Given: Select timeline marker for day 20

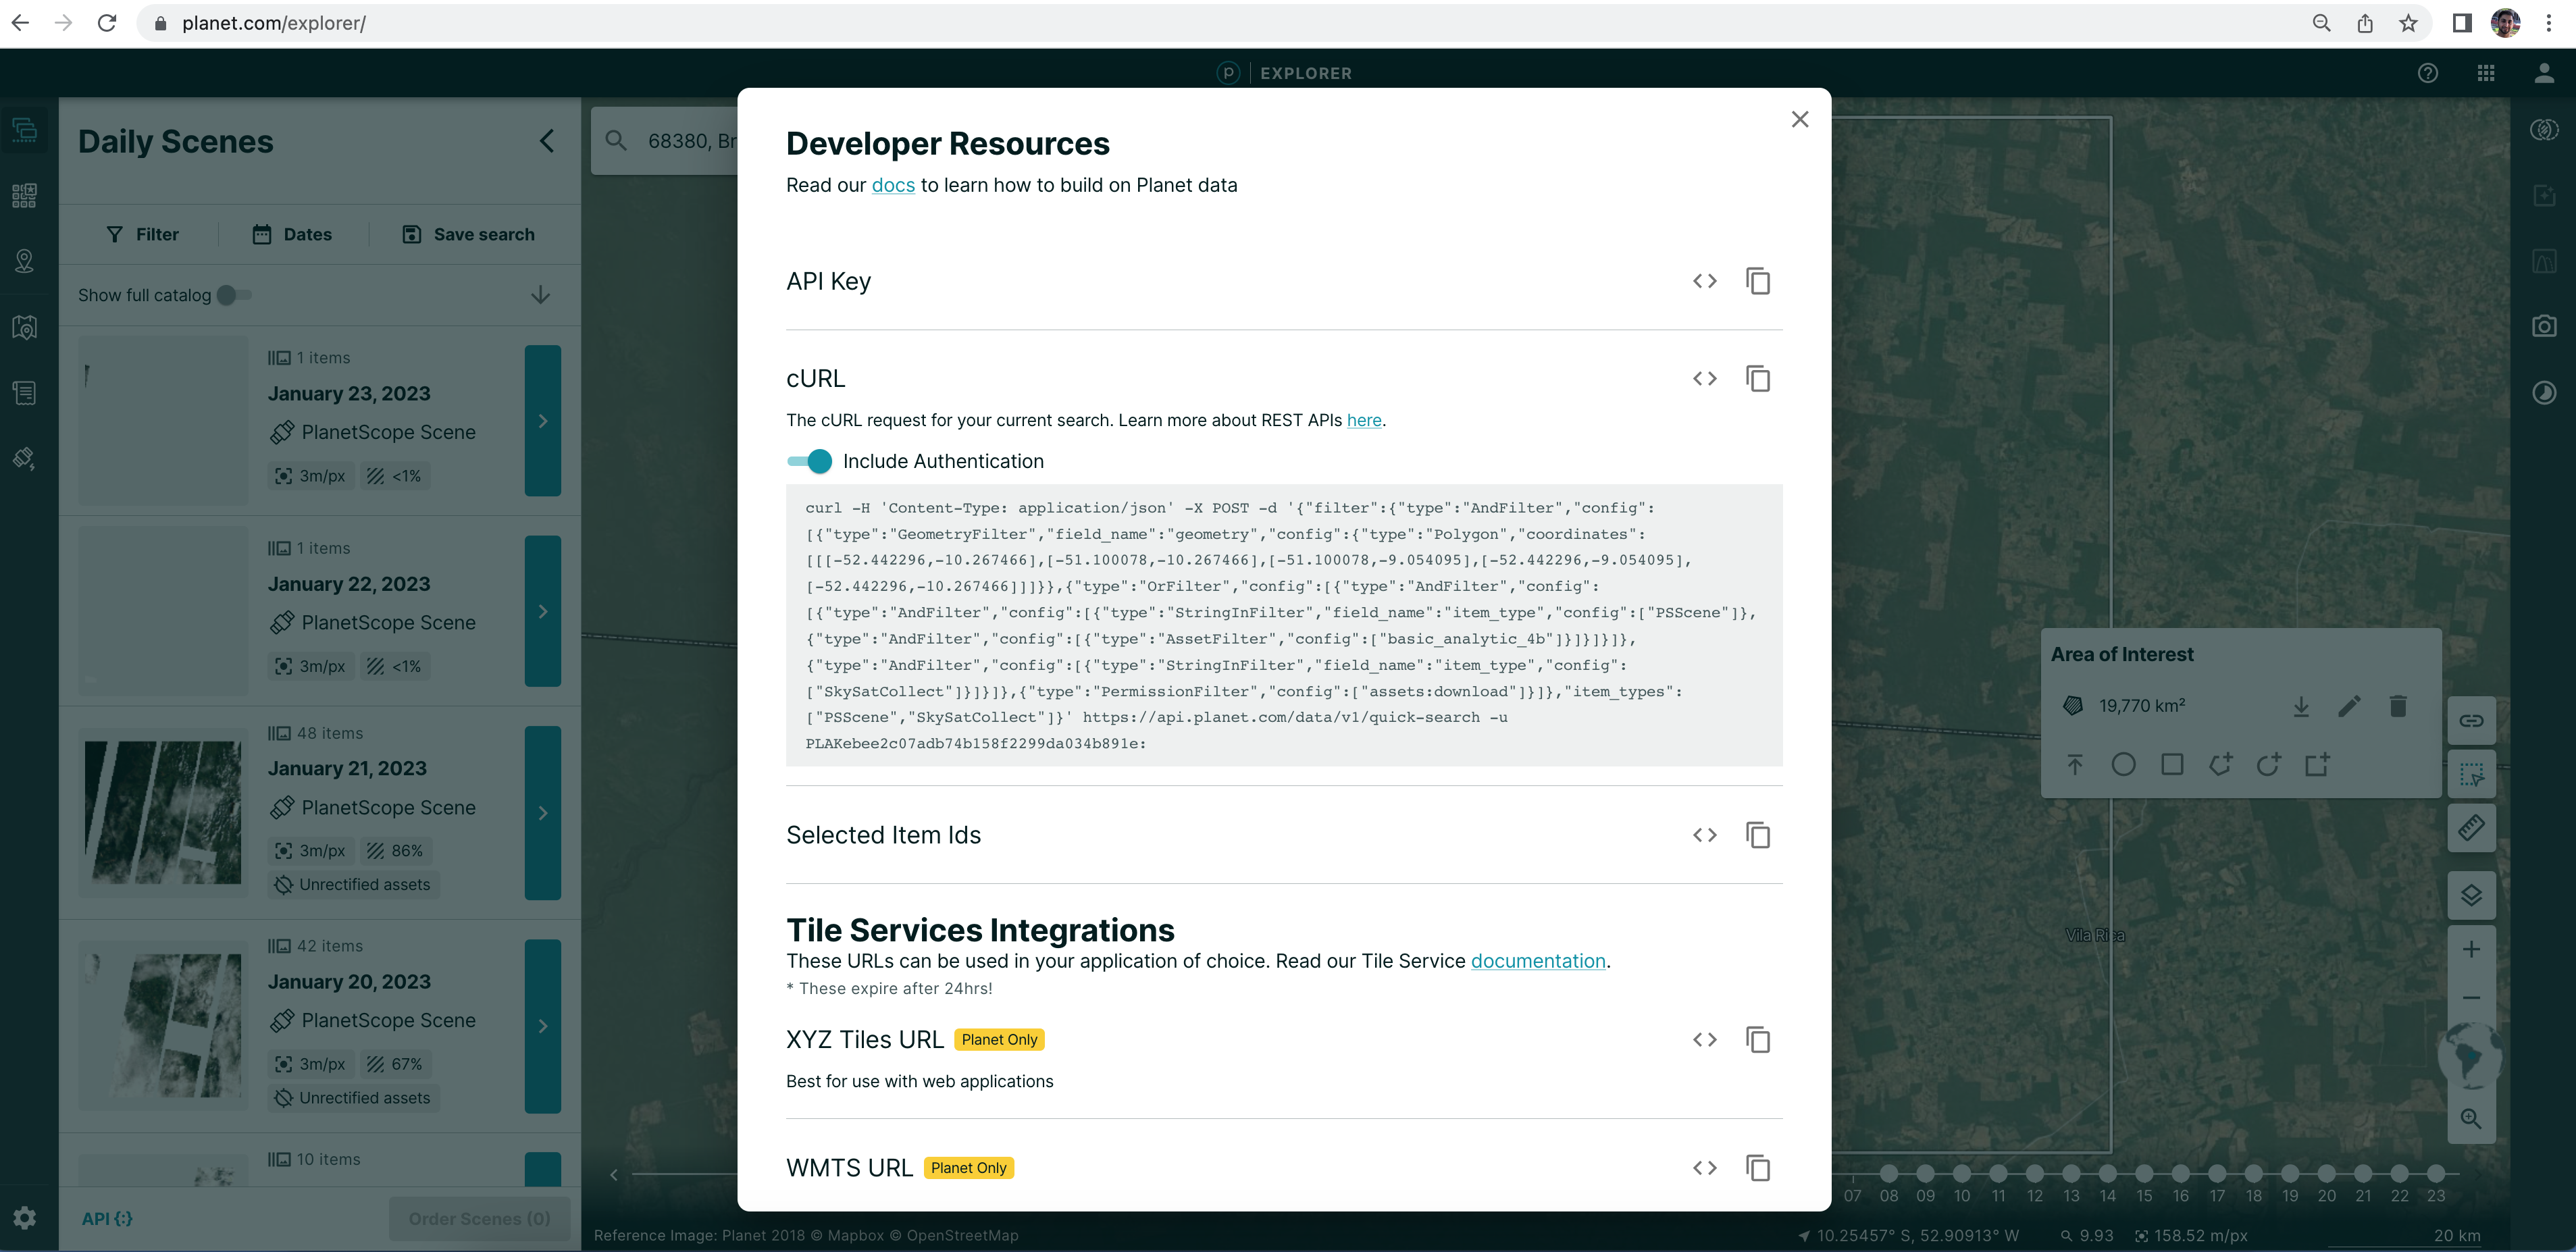Looking at the screenshot, I should pos(2326,1173).
